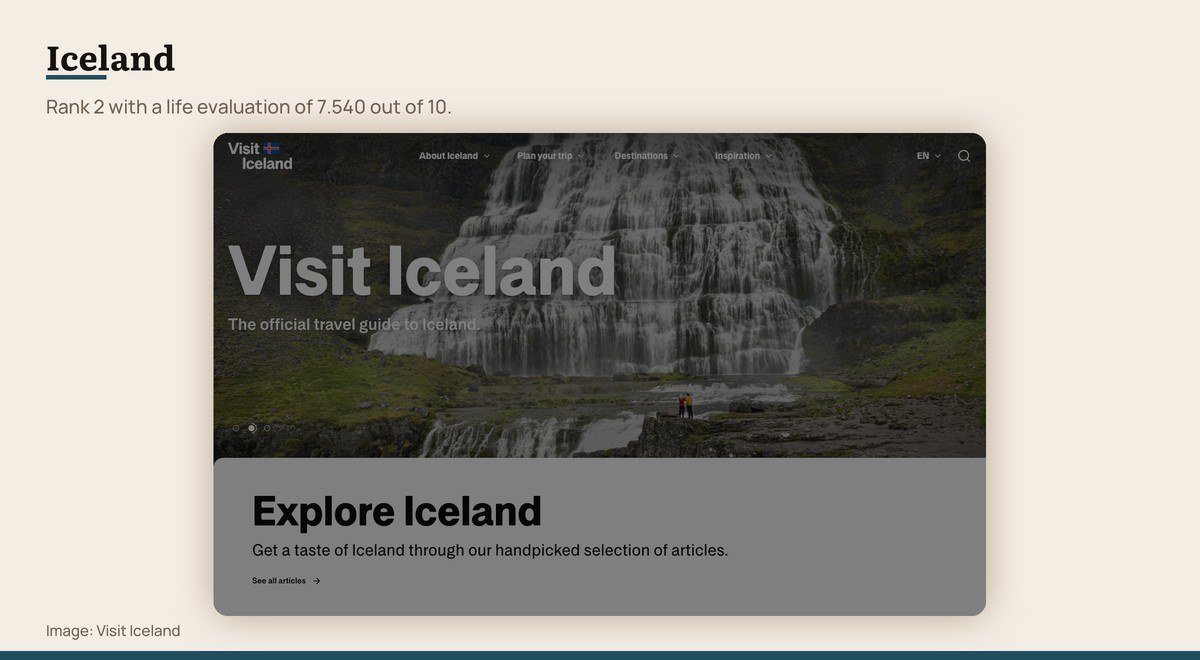Click the Visit Iceland logo
Screen dimensions: 1200x660
click(x=260, y=156)
